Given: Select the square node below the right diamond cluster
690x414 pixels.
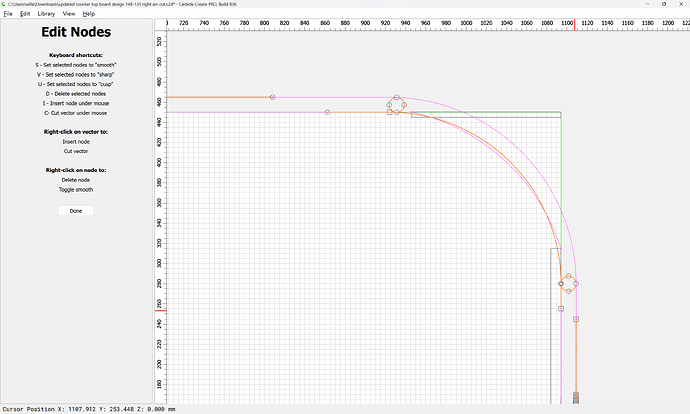Looking at the screenshot, I should 561,309.
